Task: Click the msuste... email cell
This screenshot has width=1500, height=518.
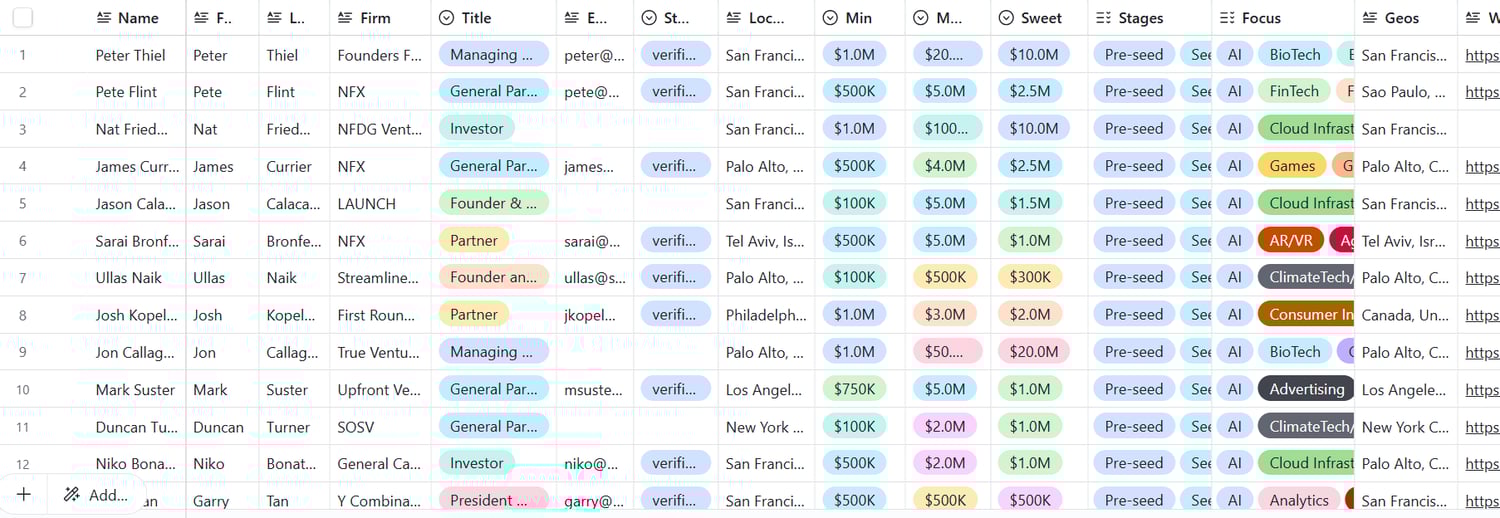Action: pos(594,389)
